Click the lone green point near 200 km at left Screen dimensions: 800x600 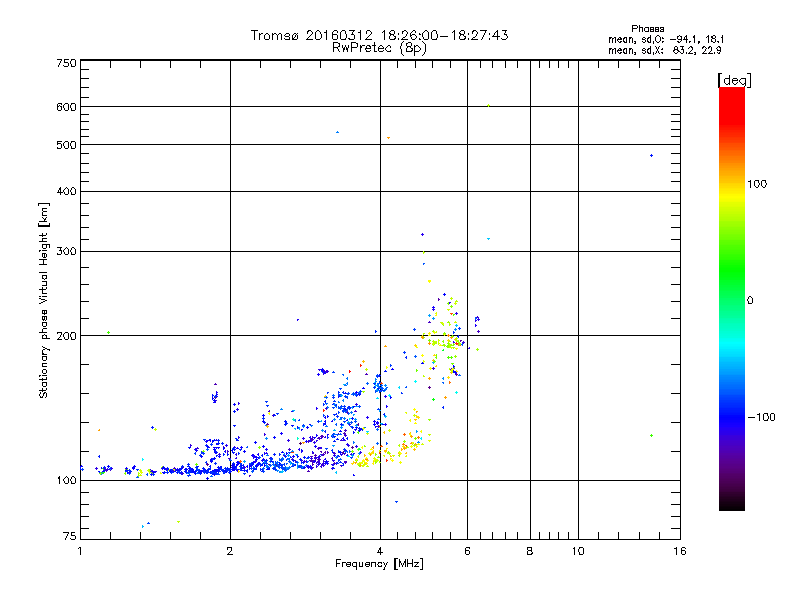click(108, 332)
